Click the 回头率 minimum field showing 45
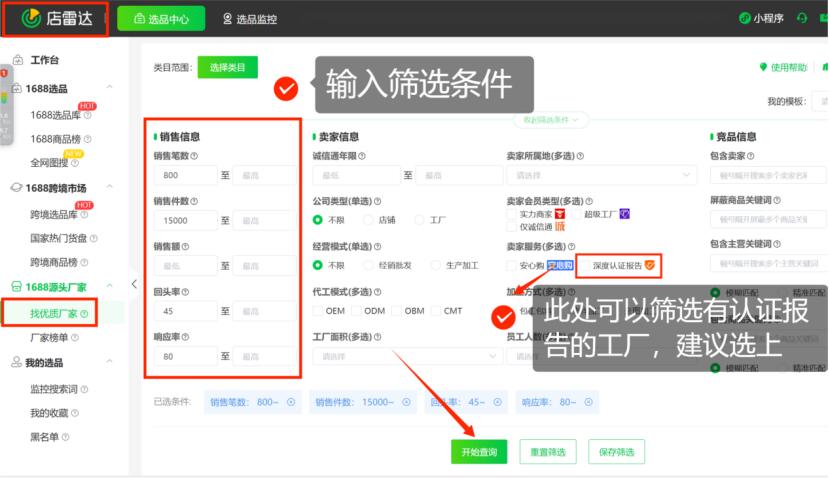Screen dimensions: 829x478 pyautogui.click(x=186, y=311)
